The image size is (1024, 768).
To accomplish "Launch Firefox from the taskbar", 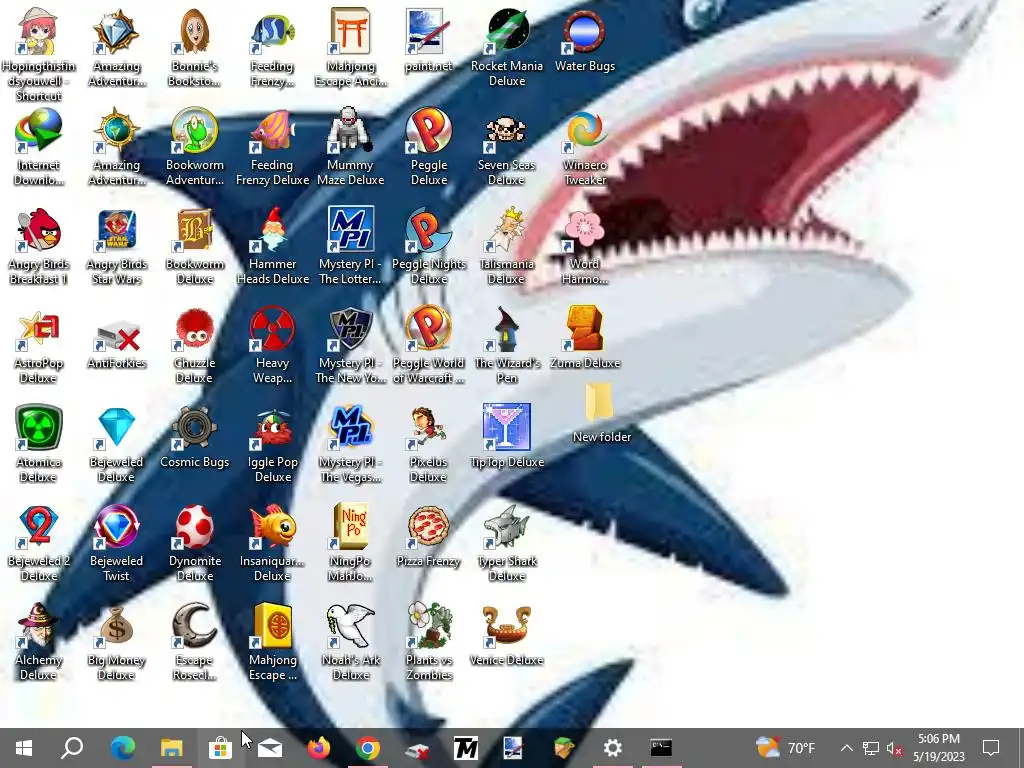I will [319, 748].
